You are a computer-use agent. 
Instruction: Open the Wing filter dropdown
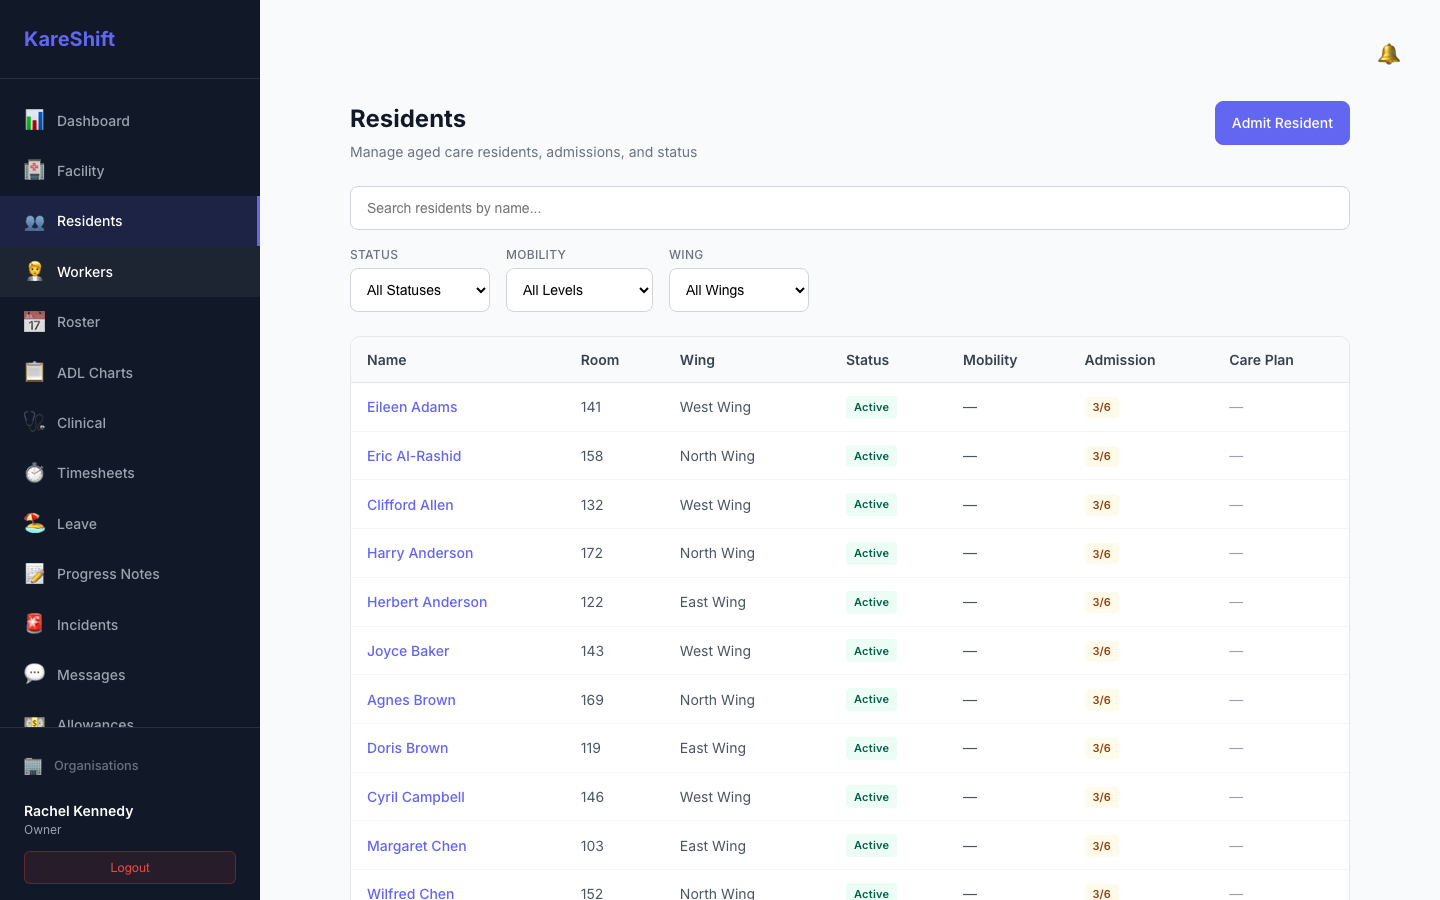pyautogui.click(x=739, y=290)
